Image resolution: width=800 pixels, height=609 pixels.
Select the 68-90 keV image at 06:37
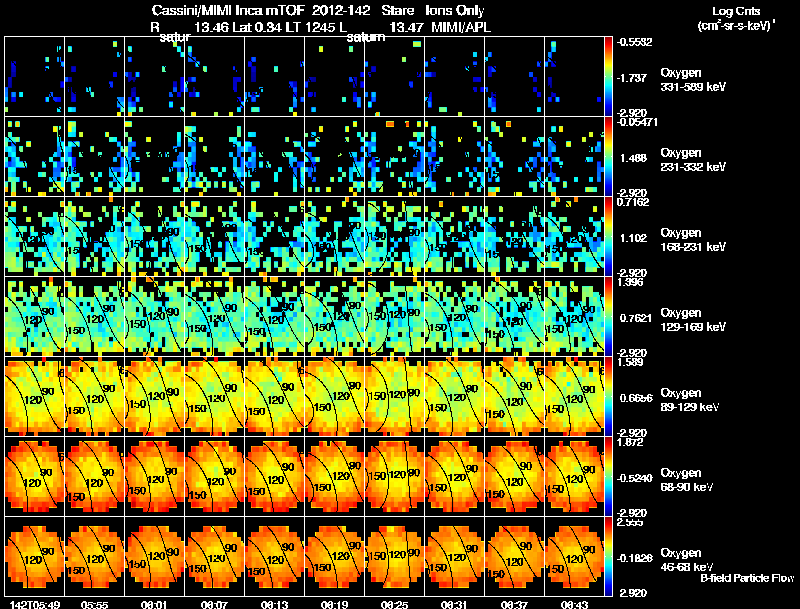514,476
